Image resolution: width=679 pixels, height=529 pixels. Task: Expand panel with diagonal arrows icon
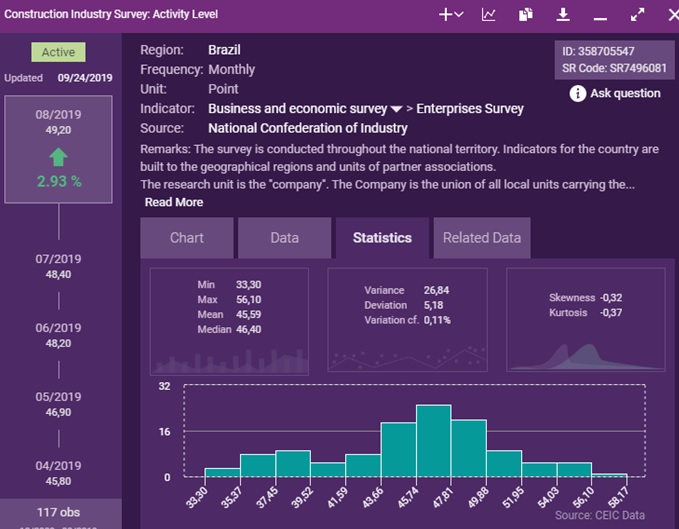[637, 15]
